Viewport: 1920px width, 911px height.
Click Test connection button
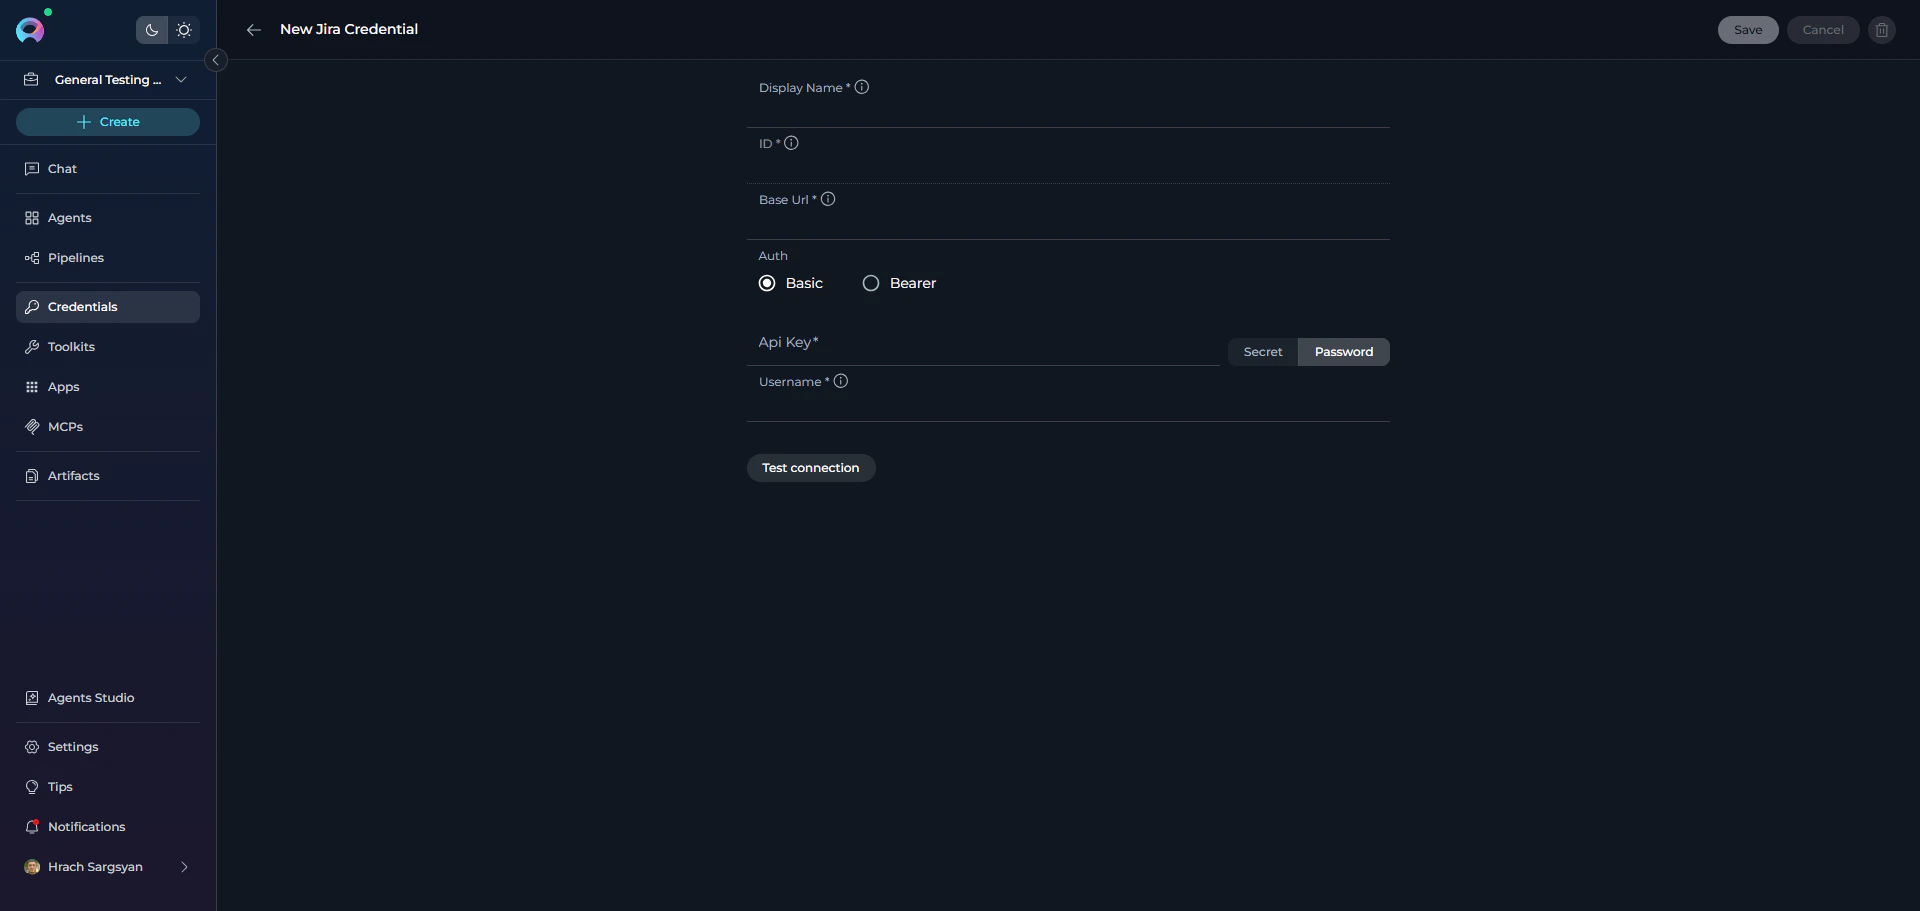pyautogui.click(x=811, y=468)
